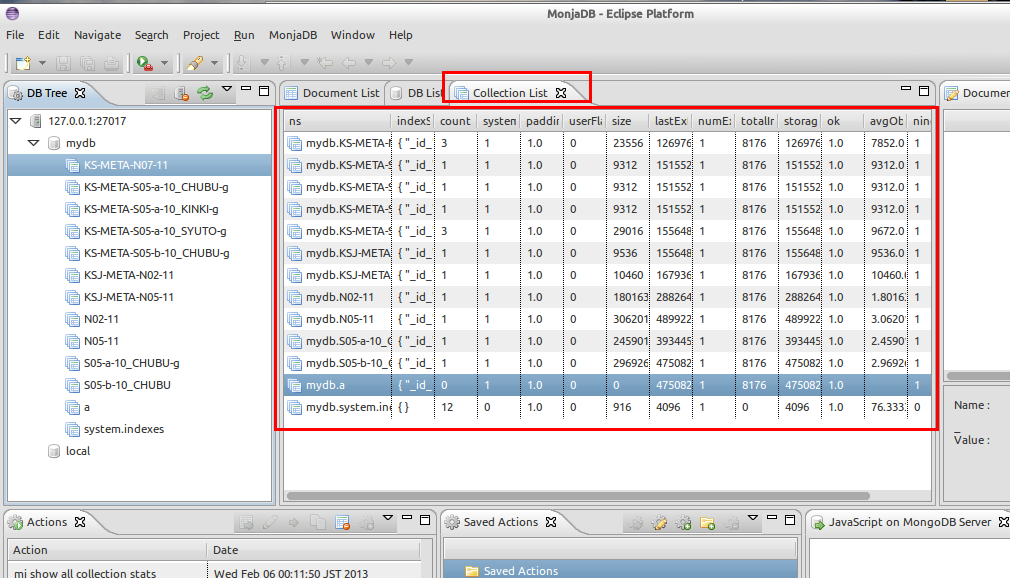The height and width of the screenshot is (578, 1010).
Task: Open the DB Tree view menu triangle
Action: (x=227, y=90)
